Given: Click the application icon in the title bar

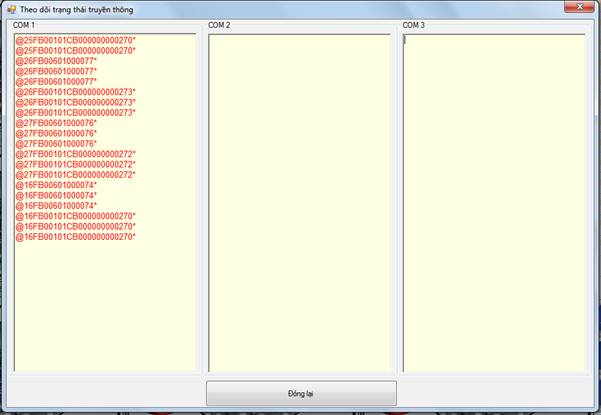Looking at the screenshot, I should coord(12,9).
